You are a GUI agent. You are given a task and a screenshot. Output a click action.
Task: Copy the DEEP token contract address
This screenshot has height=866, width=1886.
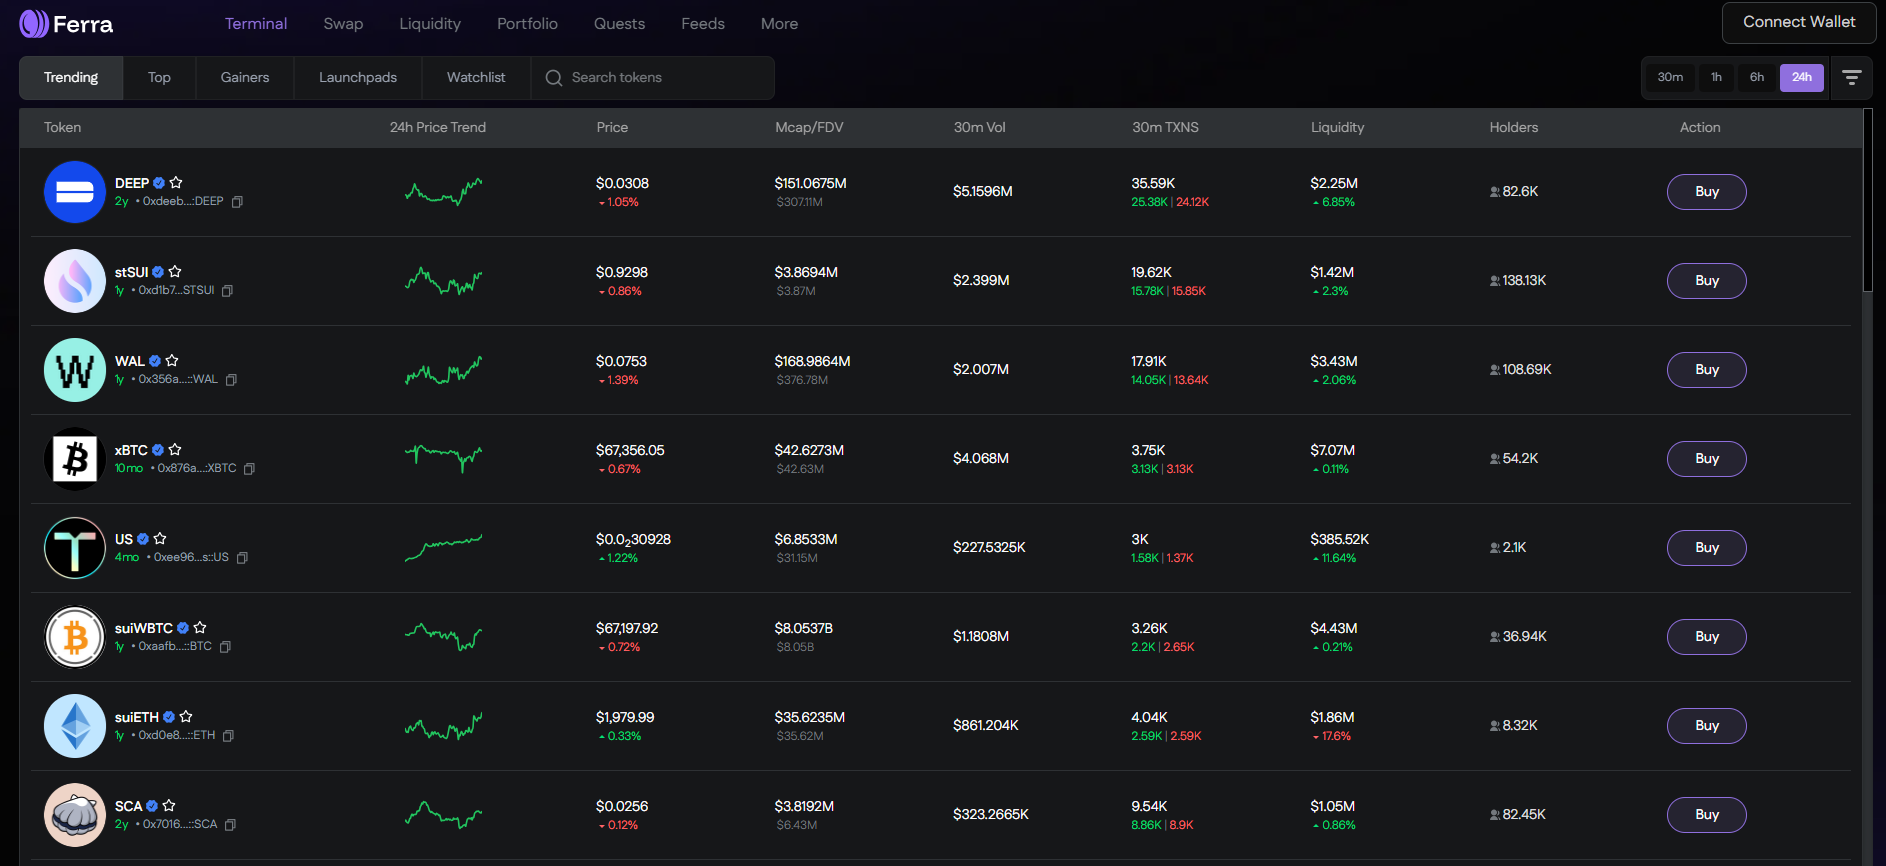point(237,202)
